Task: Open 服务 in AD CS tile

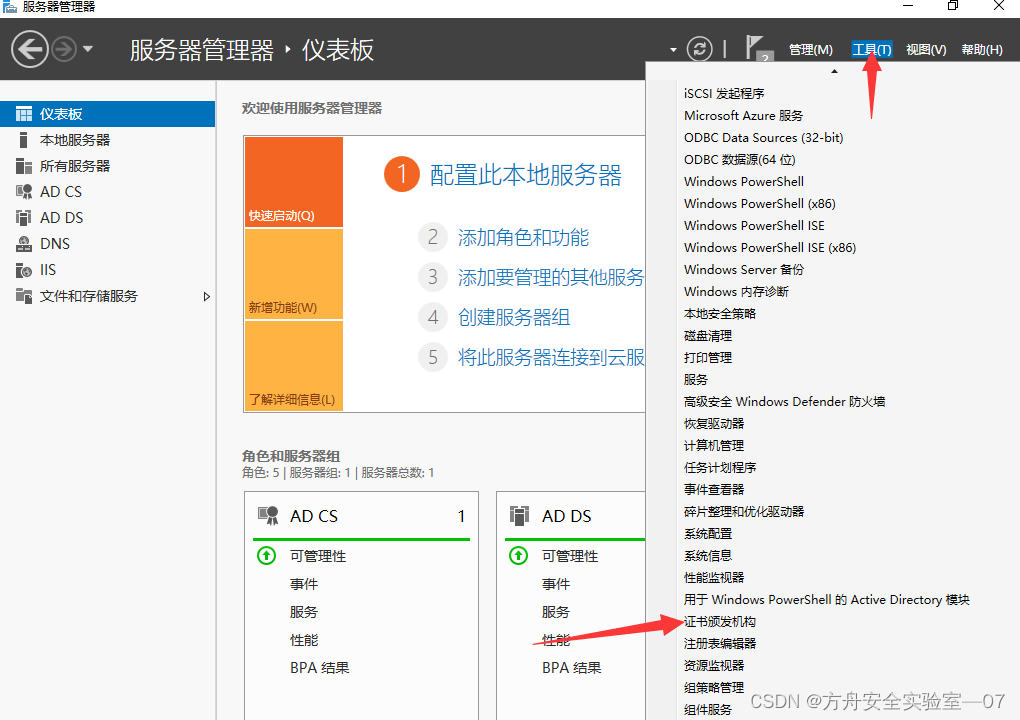Action: [x=304, y=612]
